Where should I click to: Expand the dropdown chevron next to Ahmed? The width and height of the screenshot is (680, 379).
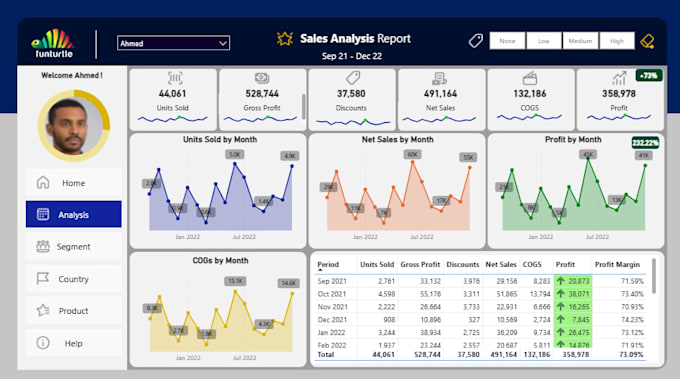click(222, 43)
